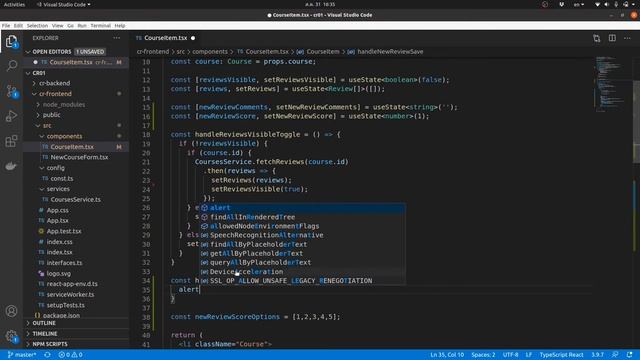This screenshot has width=640, height=360.
Task: Click Ln 35, Col 10 status entry
Action: 447,355
